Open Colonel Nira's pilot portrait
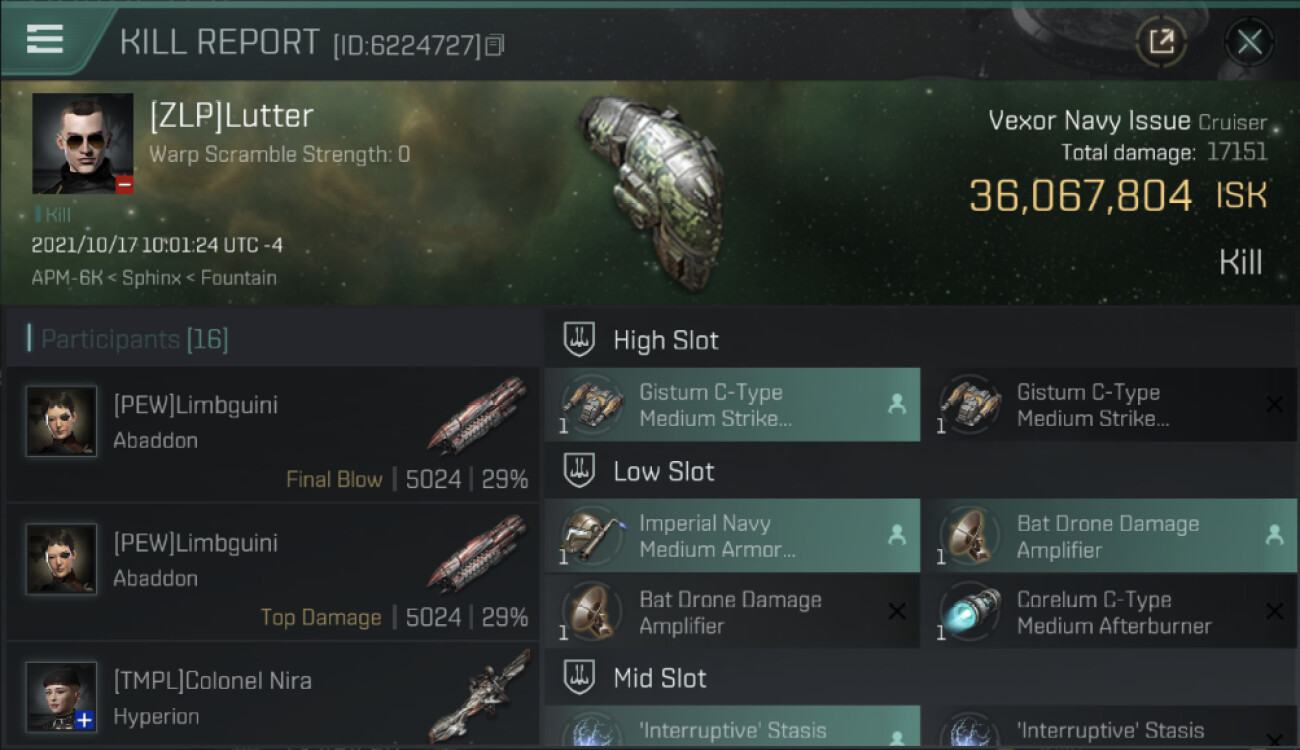This screenshot has width=1300, height=750. point(62,696)
